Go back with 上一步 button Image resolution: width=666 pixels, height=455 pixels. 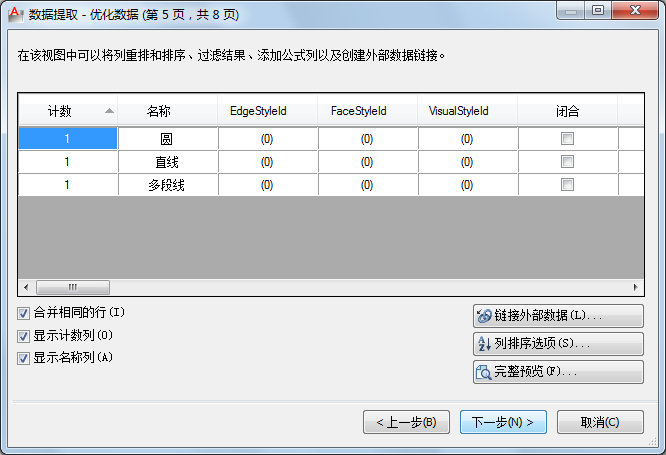[406, 422]
